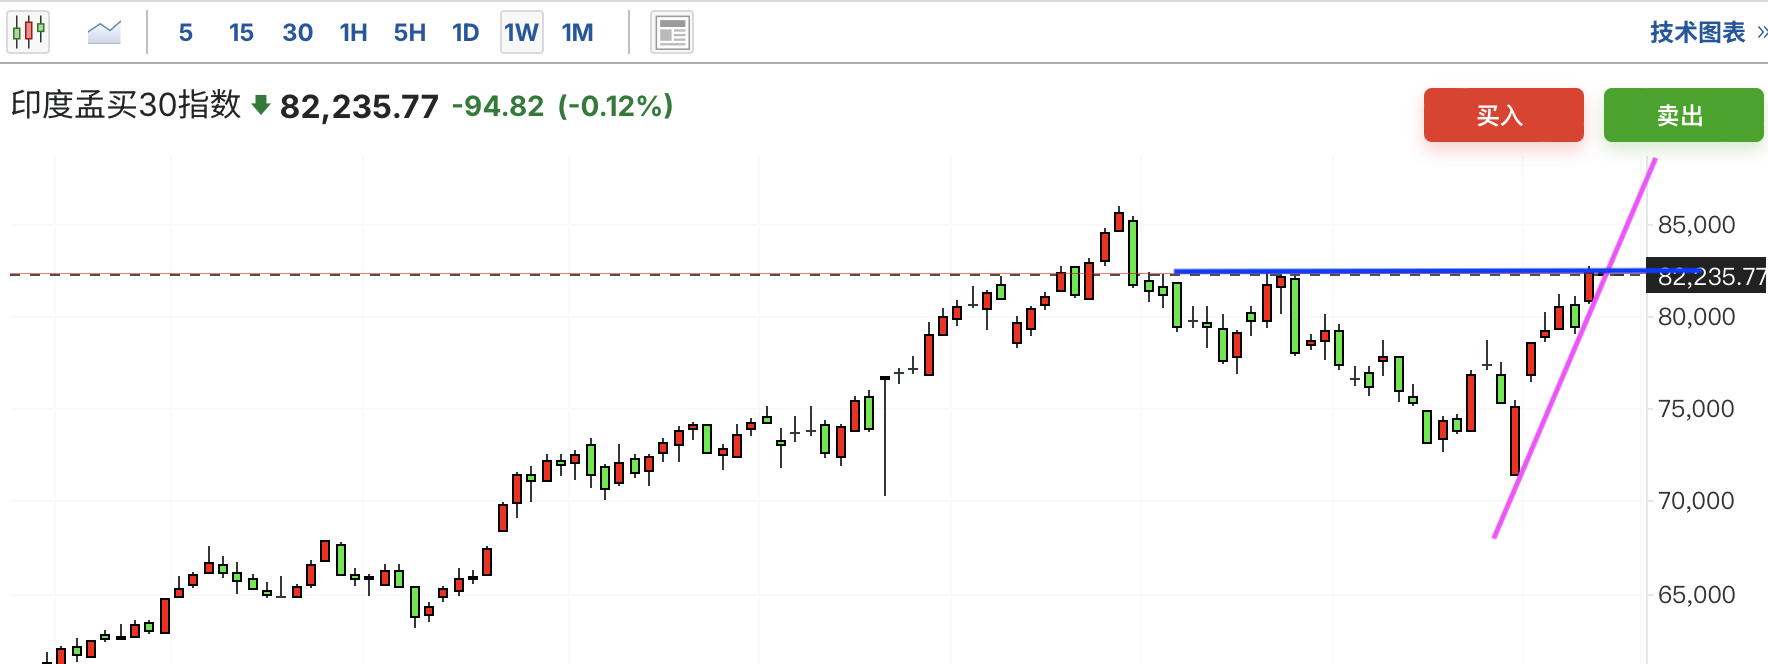Image resolution: width=1768 pixels, height=664 pixels.
Task: Select the 1H timeframe
Action: point(353,32)
